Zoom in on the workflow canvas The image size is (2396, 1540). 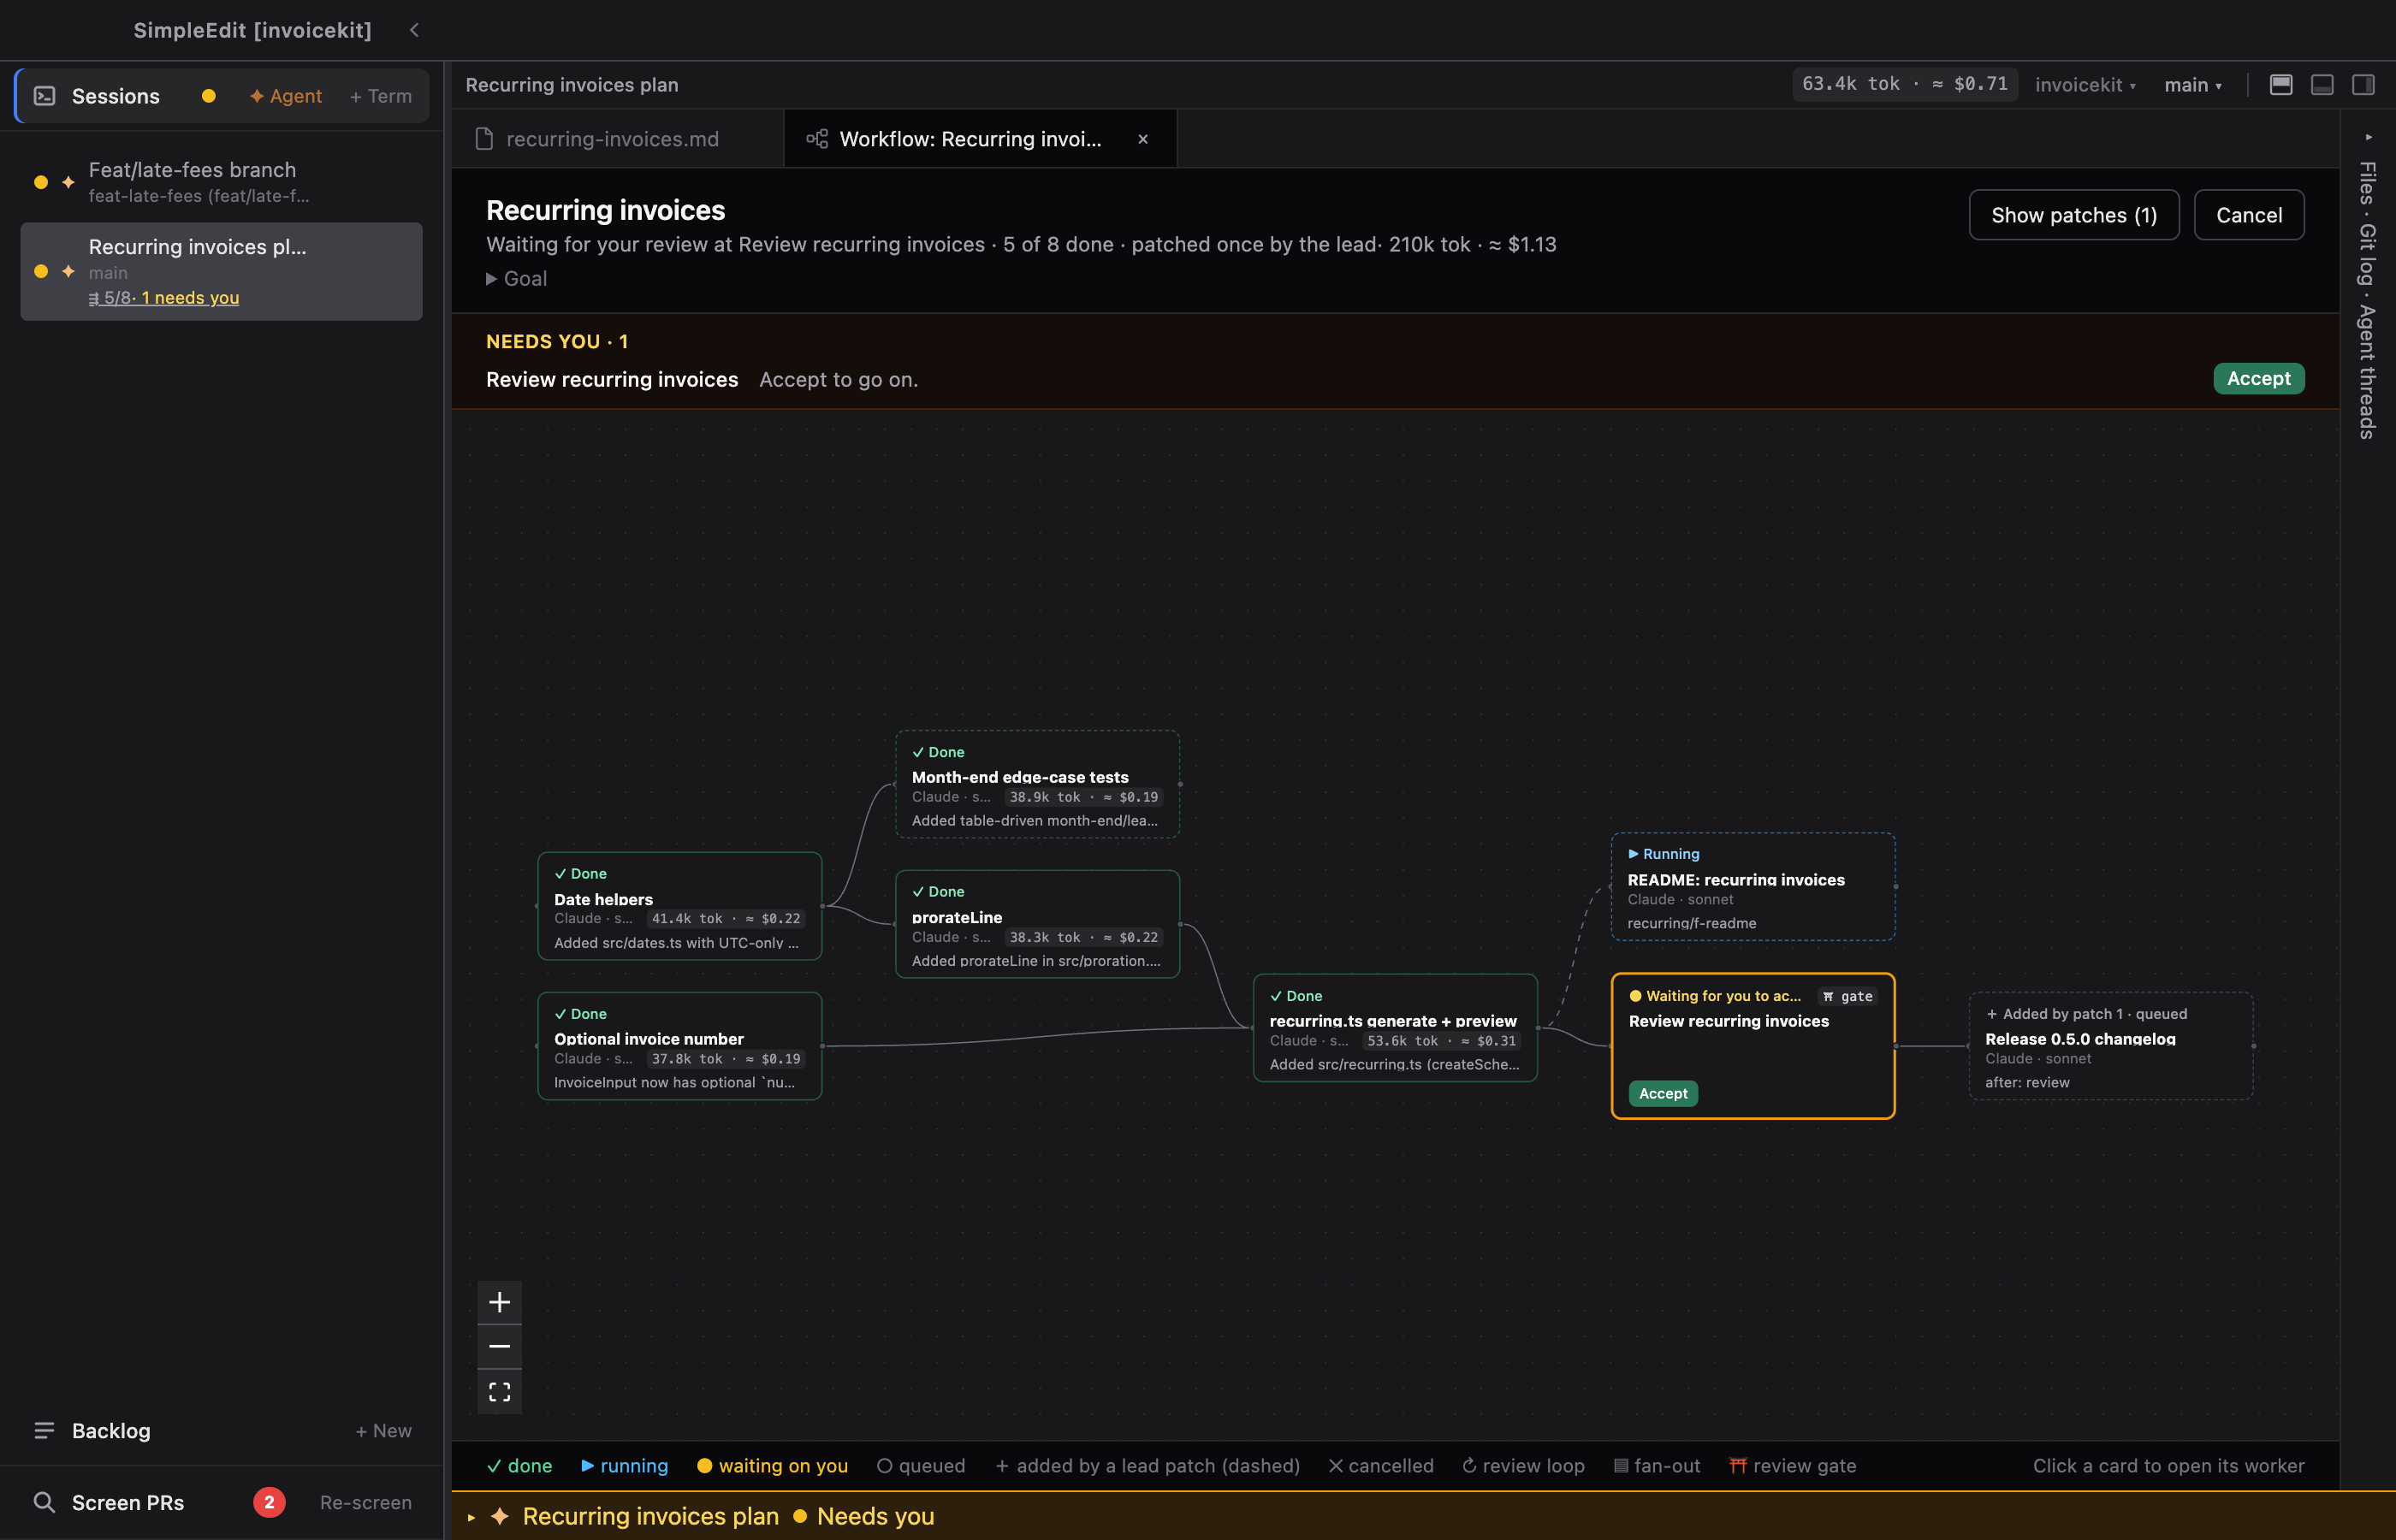point(499,1302)
